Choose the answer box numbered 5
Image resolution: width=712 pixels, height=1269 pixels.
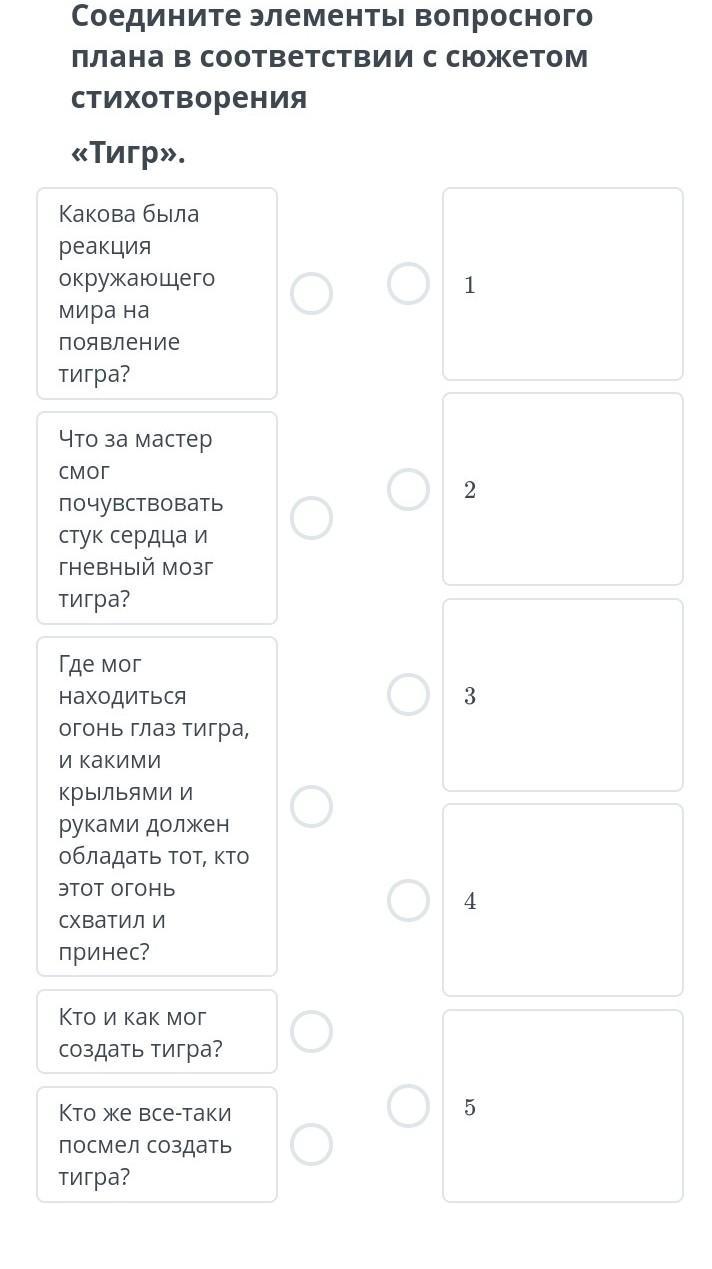(x=563, y=1106)
